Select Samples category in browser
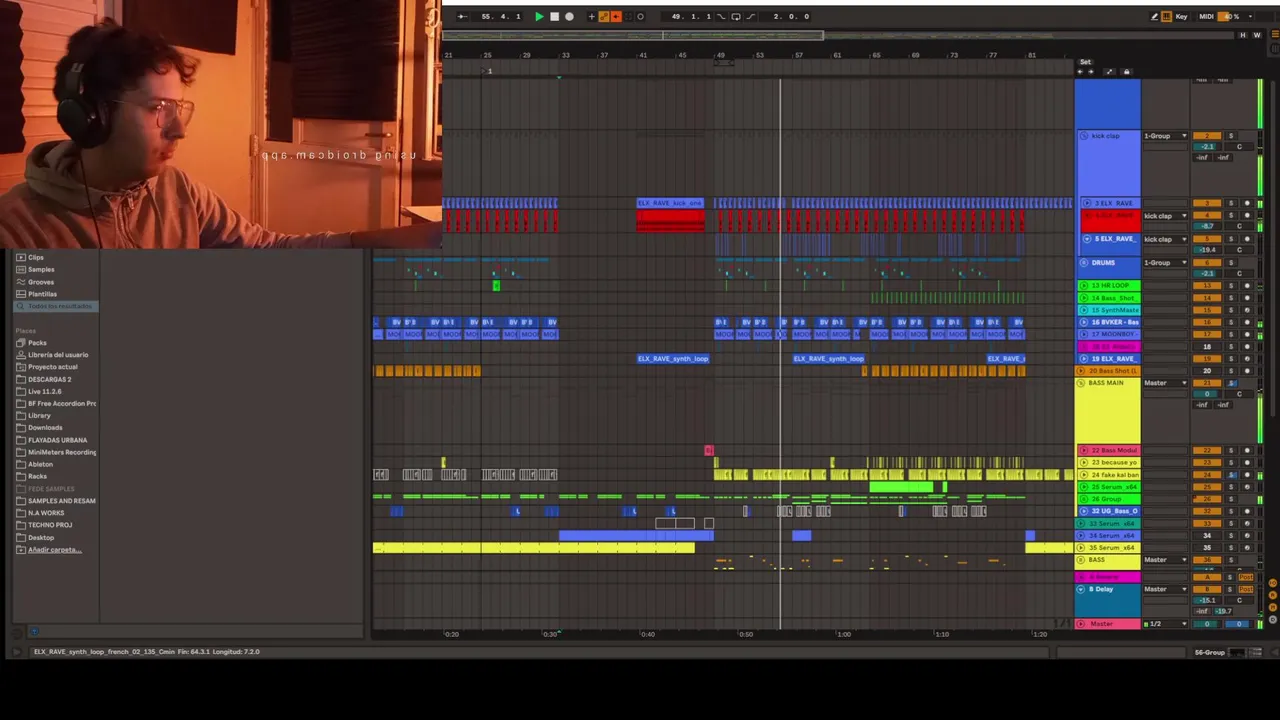Image resolution: width=1280 pixels, height=720 pixels. (x=41, y=270)
